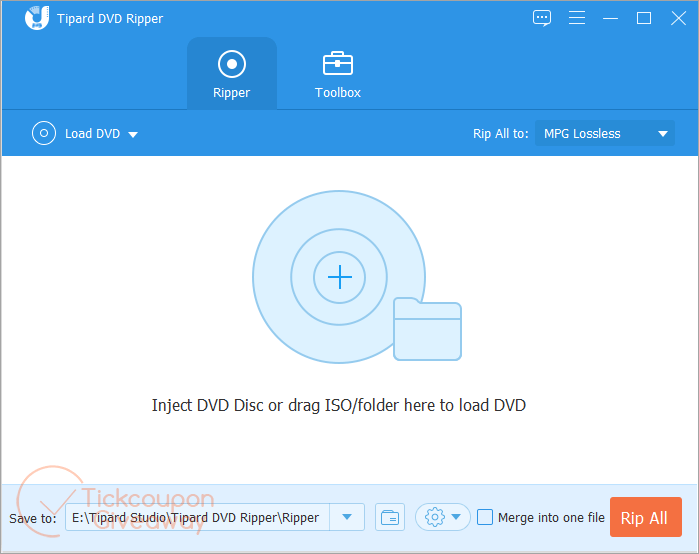Click the Save to path field

197,517
